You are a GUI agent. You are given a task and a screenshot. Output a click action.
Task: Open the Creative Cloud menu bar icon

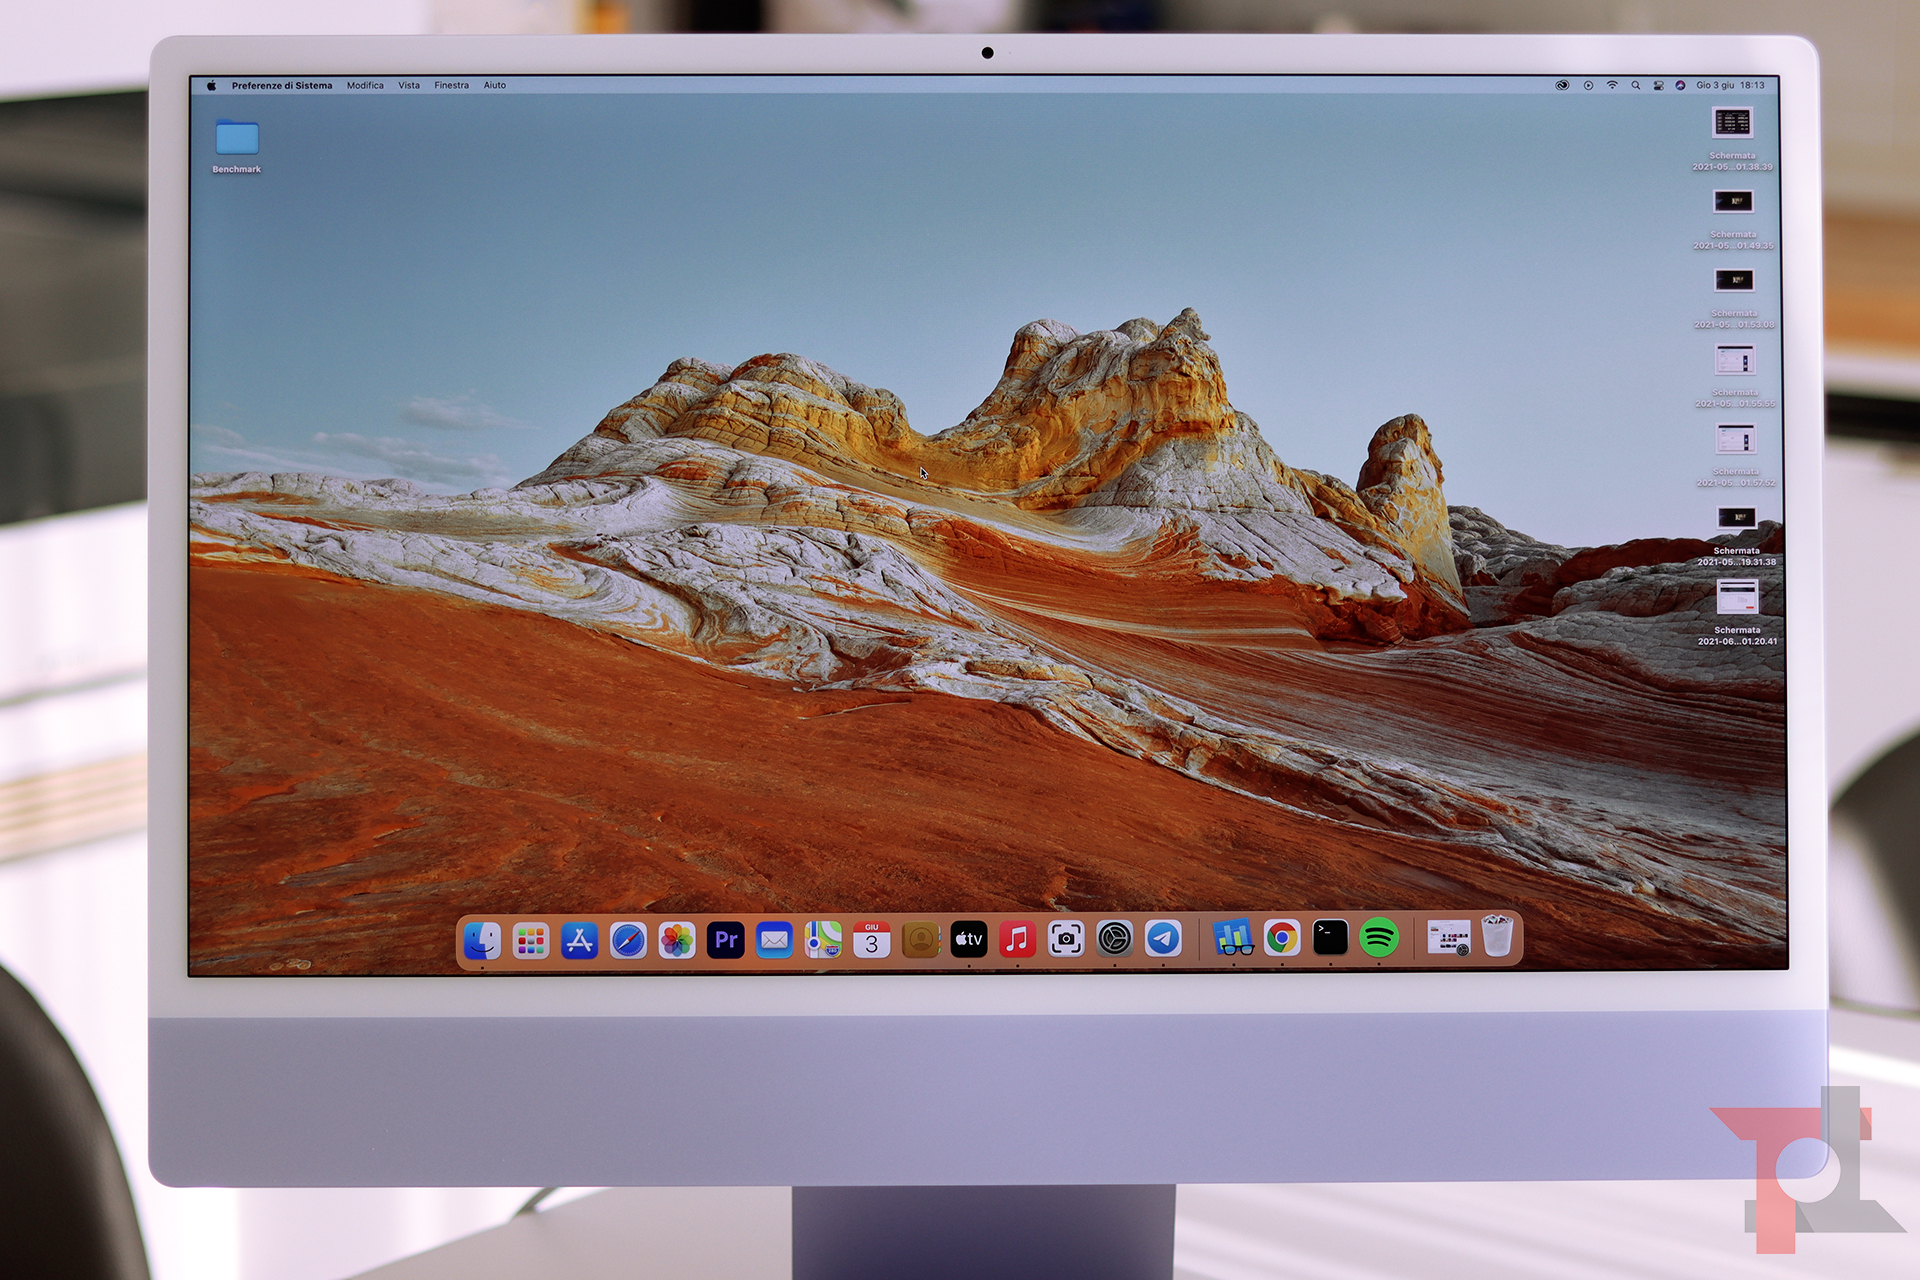[x=1562, y=86]
